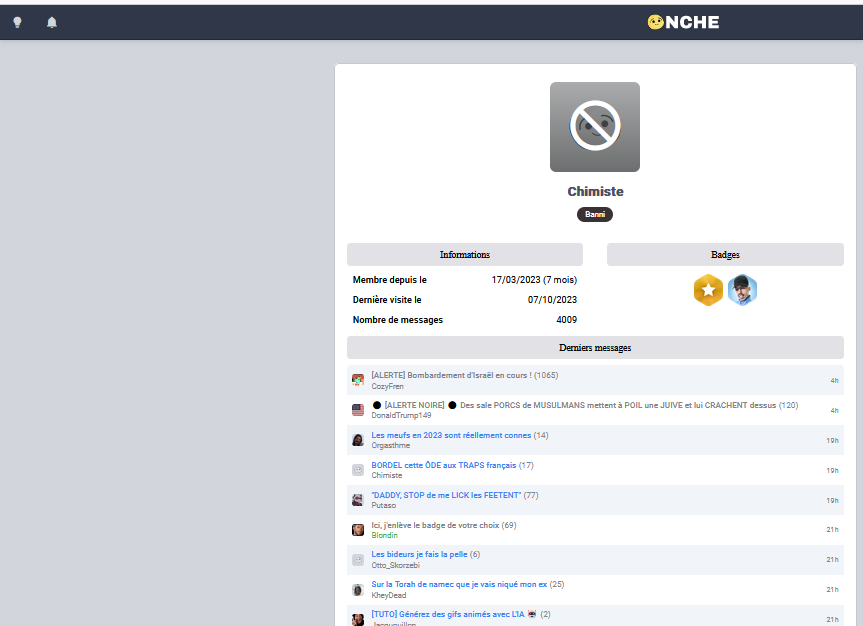The height and width of the screenshot is (626, 863).
Task: Click the Putaso avatar icon
Action: point(358,500)
